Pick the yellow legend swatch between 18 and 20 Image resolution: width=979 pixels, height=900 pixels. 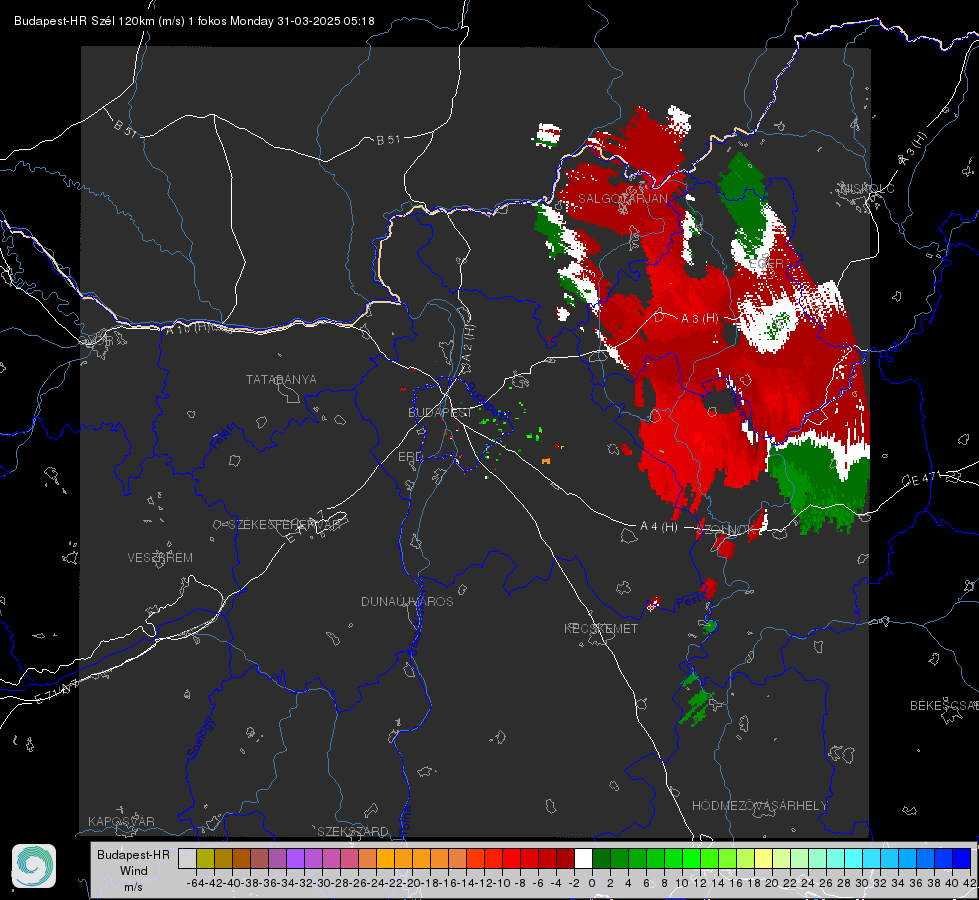pos(763,859)
